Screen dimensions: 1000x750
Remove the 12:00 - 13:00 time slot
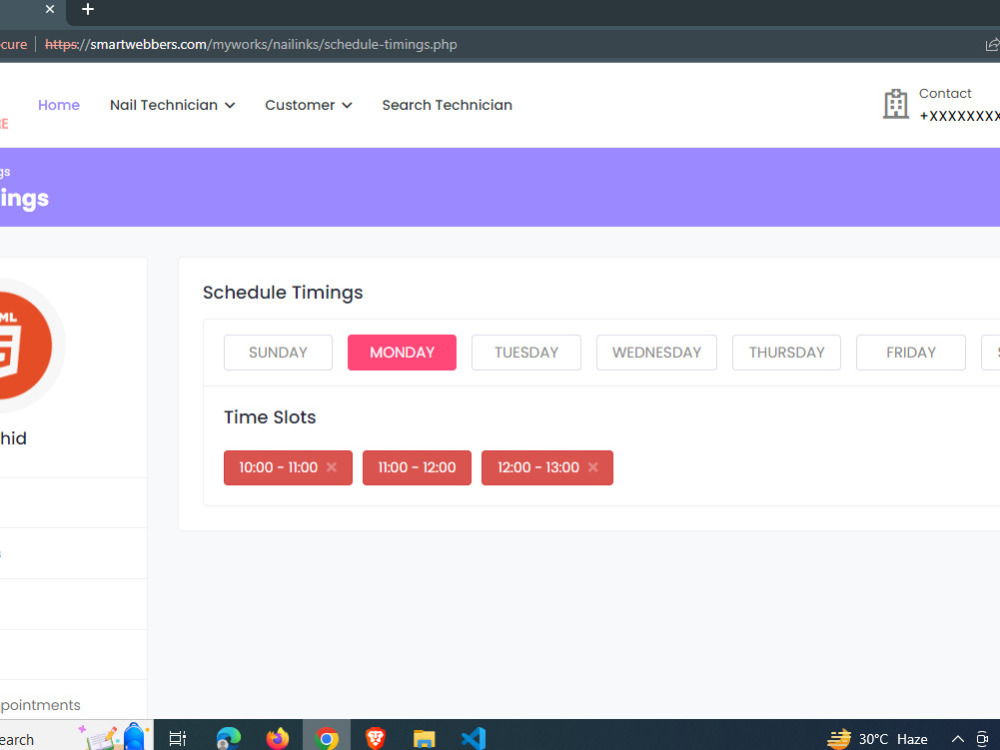593,467
